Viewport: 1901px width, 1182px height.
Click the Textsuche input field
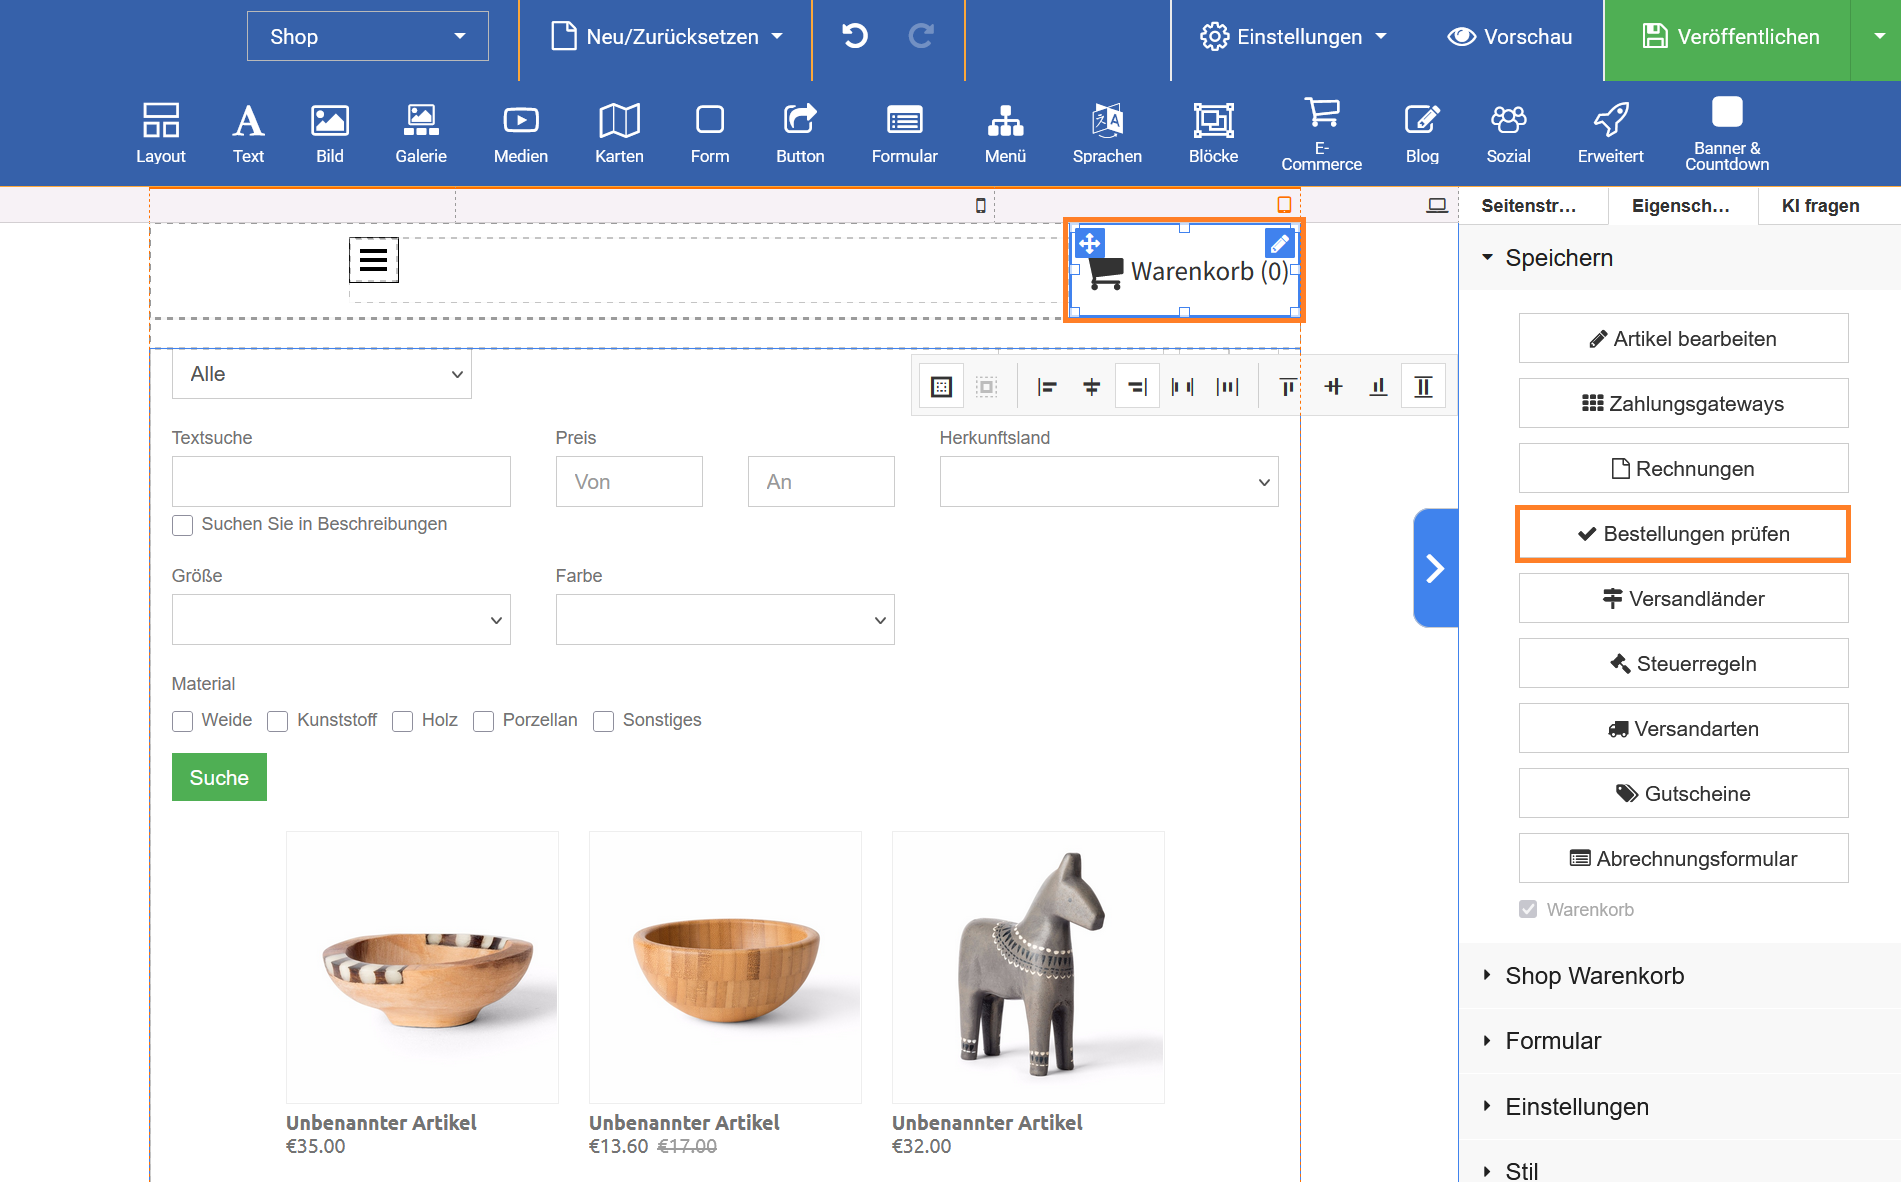coord(341,482)
